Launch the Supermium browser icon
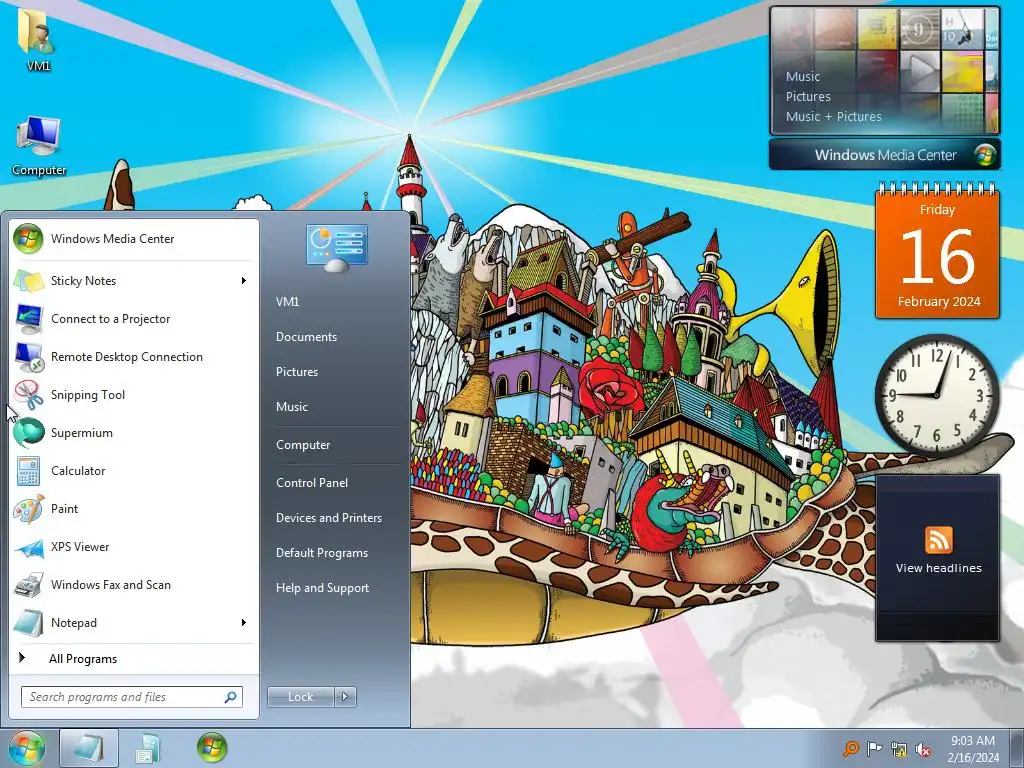 click(x=28, y=432)
